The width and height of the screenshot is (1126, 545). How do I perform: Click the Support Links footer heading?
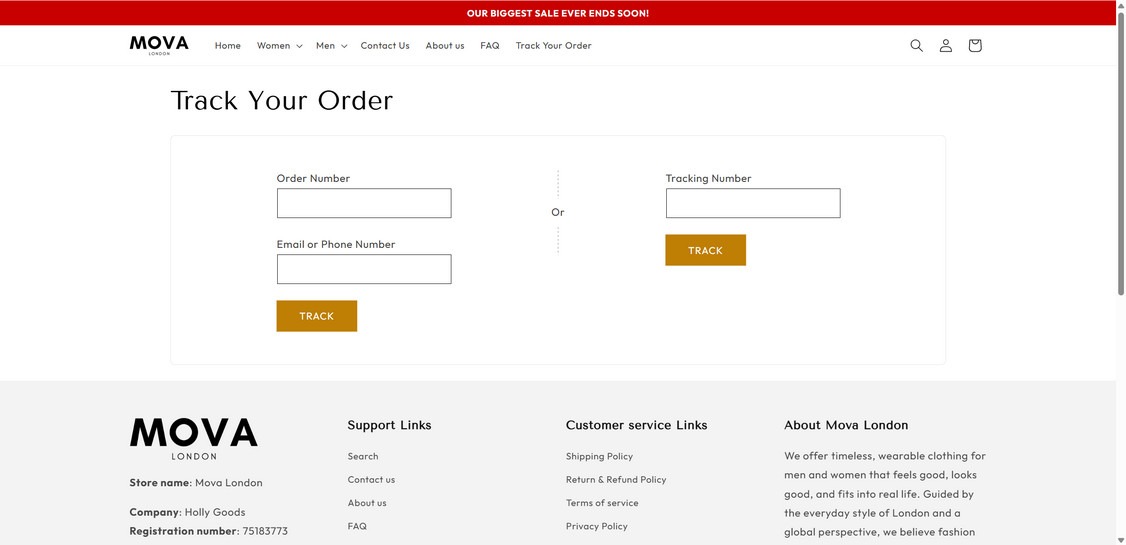tap(389, 425)
